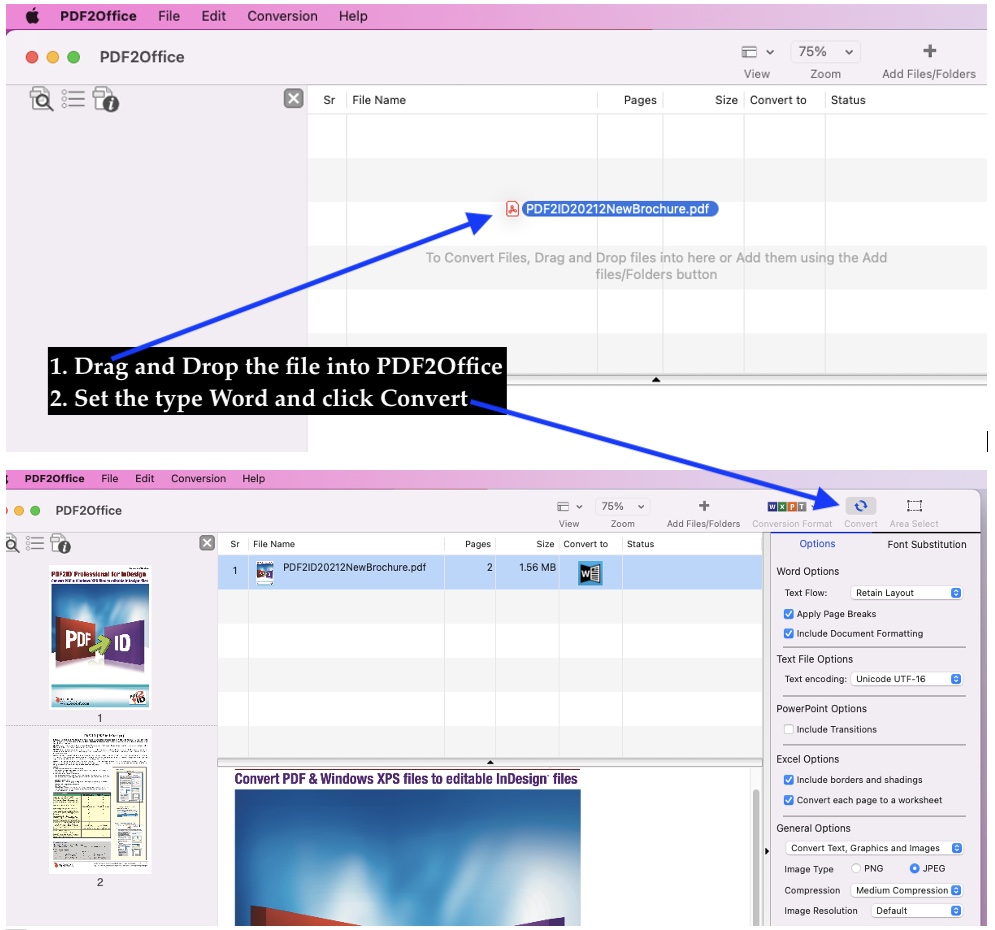Close the thumbnail sidebar X in the bottom window
The width and height of the screenshot is (995, 930).
pyautogui.click(x=207, y=542)
